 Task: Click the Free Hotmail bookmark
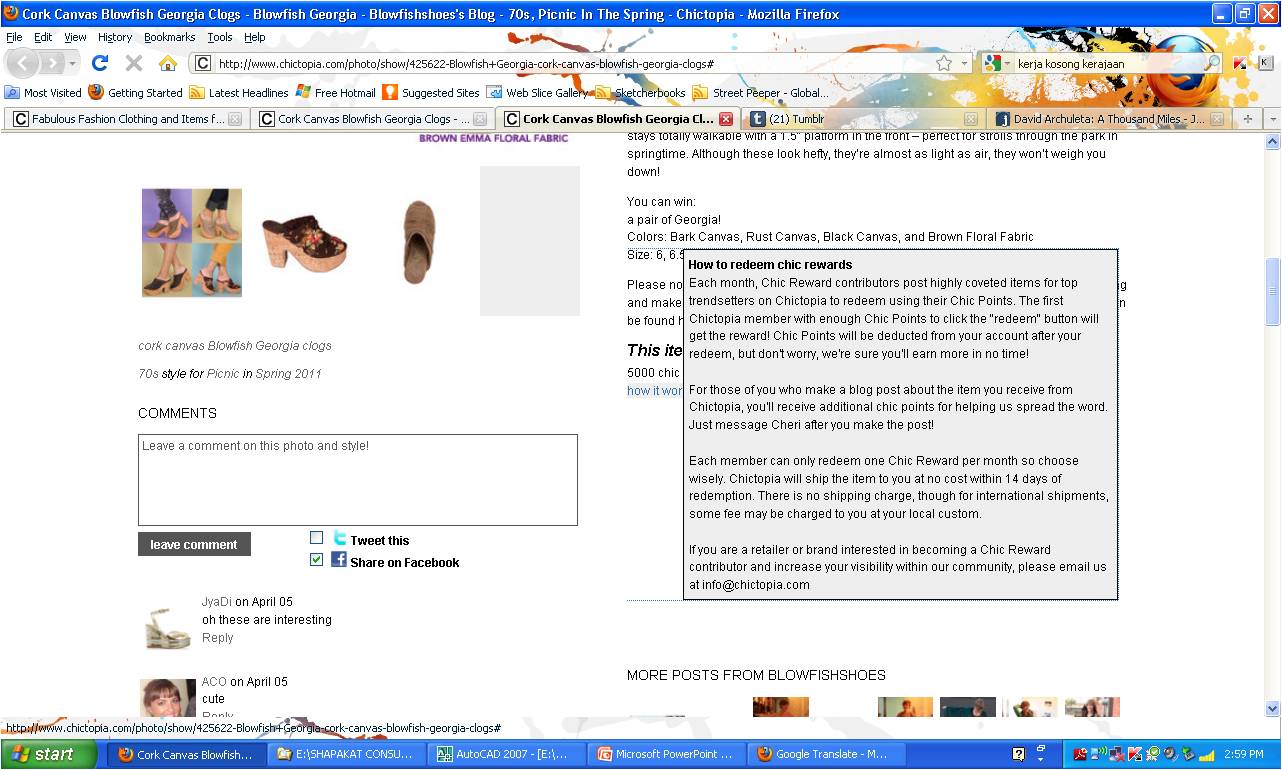coord(336,92)
